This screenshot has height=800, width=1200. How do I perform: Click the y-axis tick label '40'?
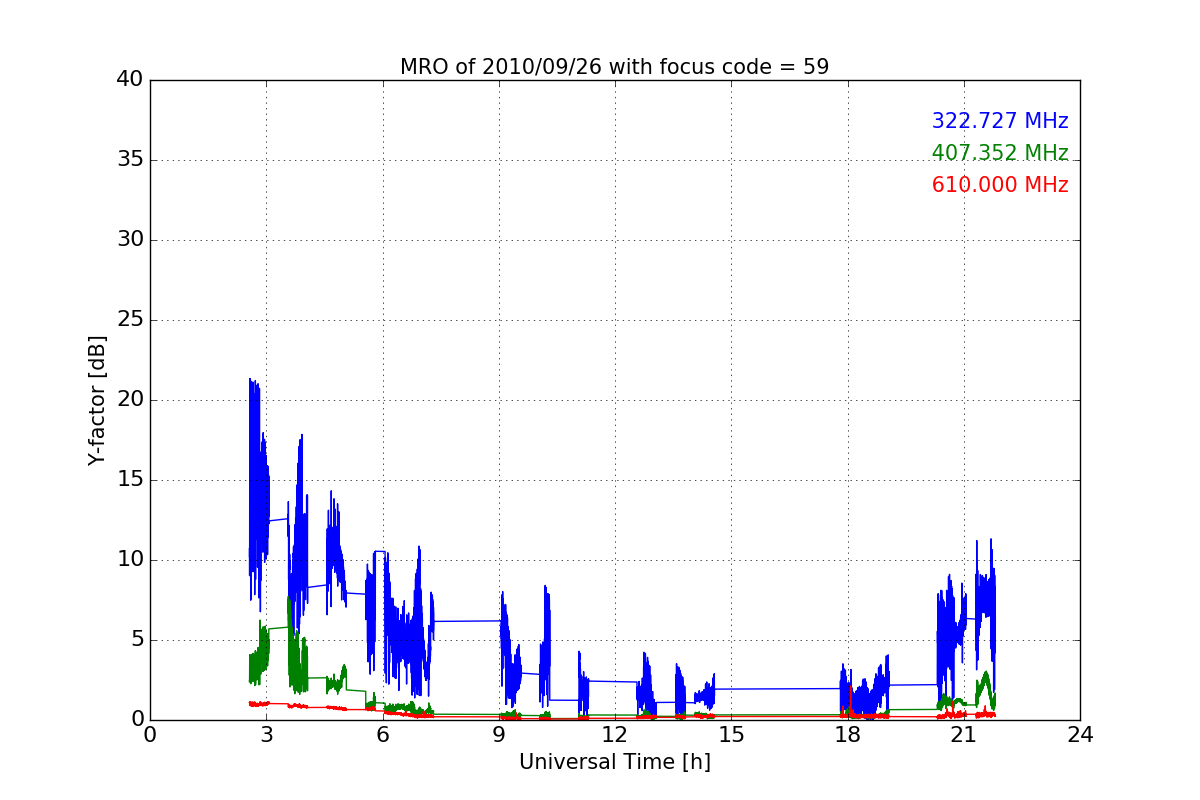(x=129, y=80)
